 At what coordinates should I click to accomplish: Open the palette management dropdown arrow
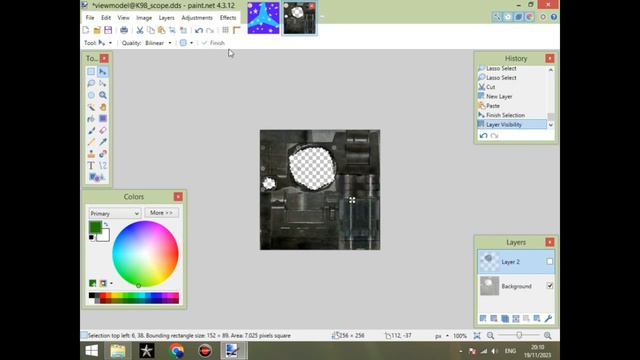pos(111,283)
